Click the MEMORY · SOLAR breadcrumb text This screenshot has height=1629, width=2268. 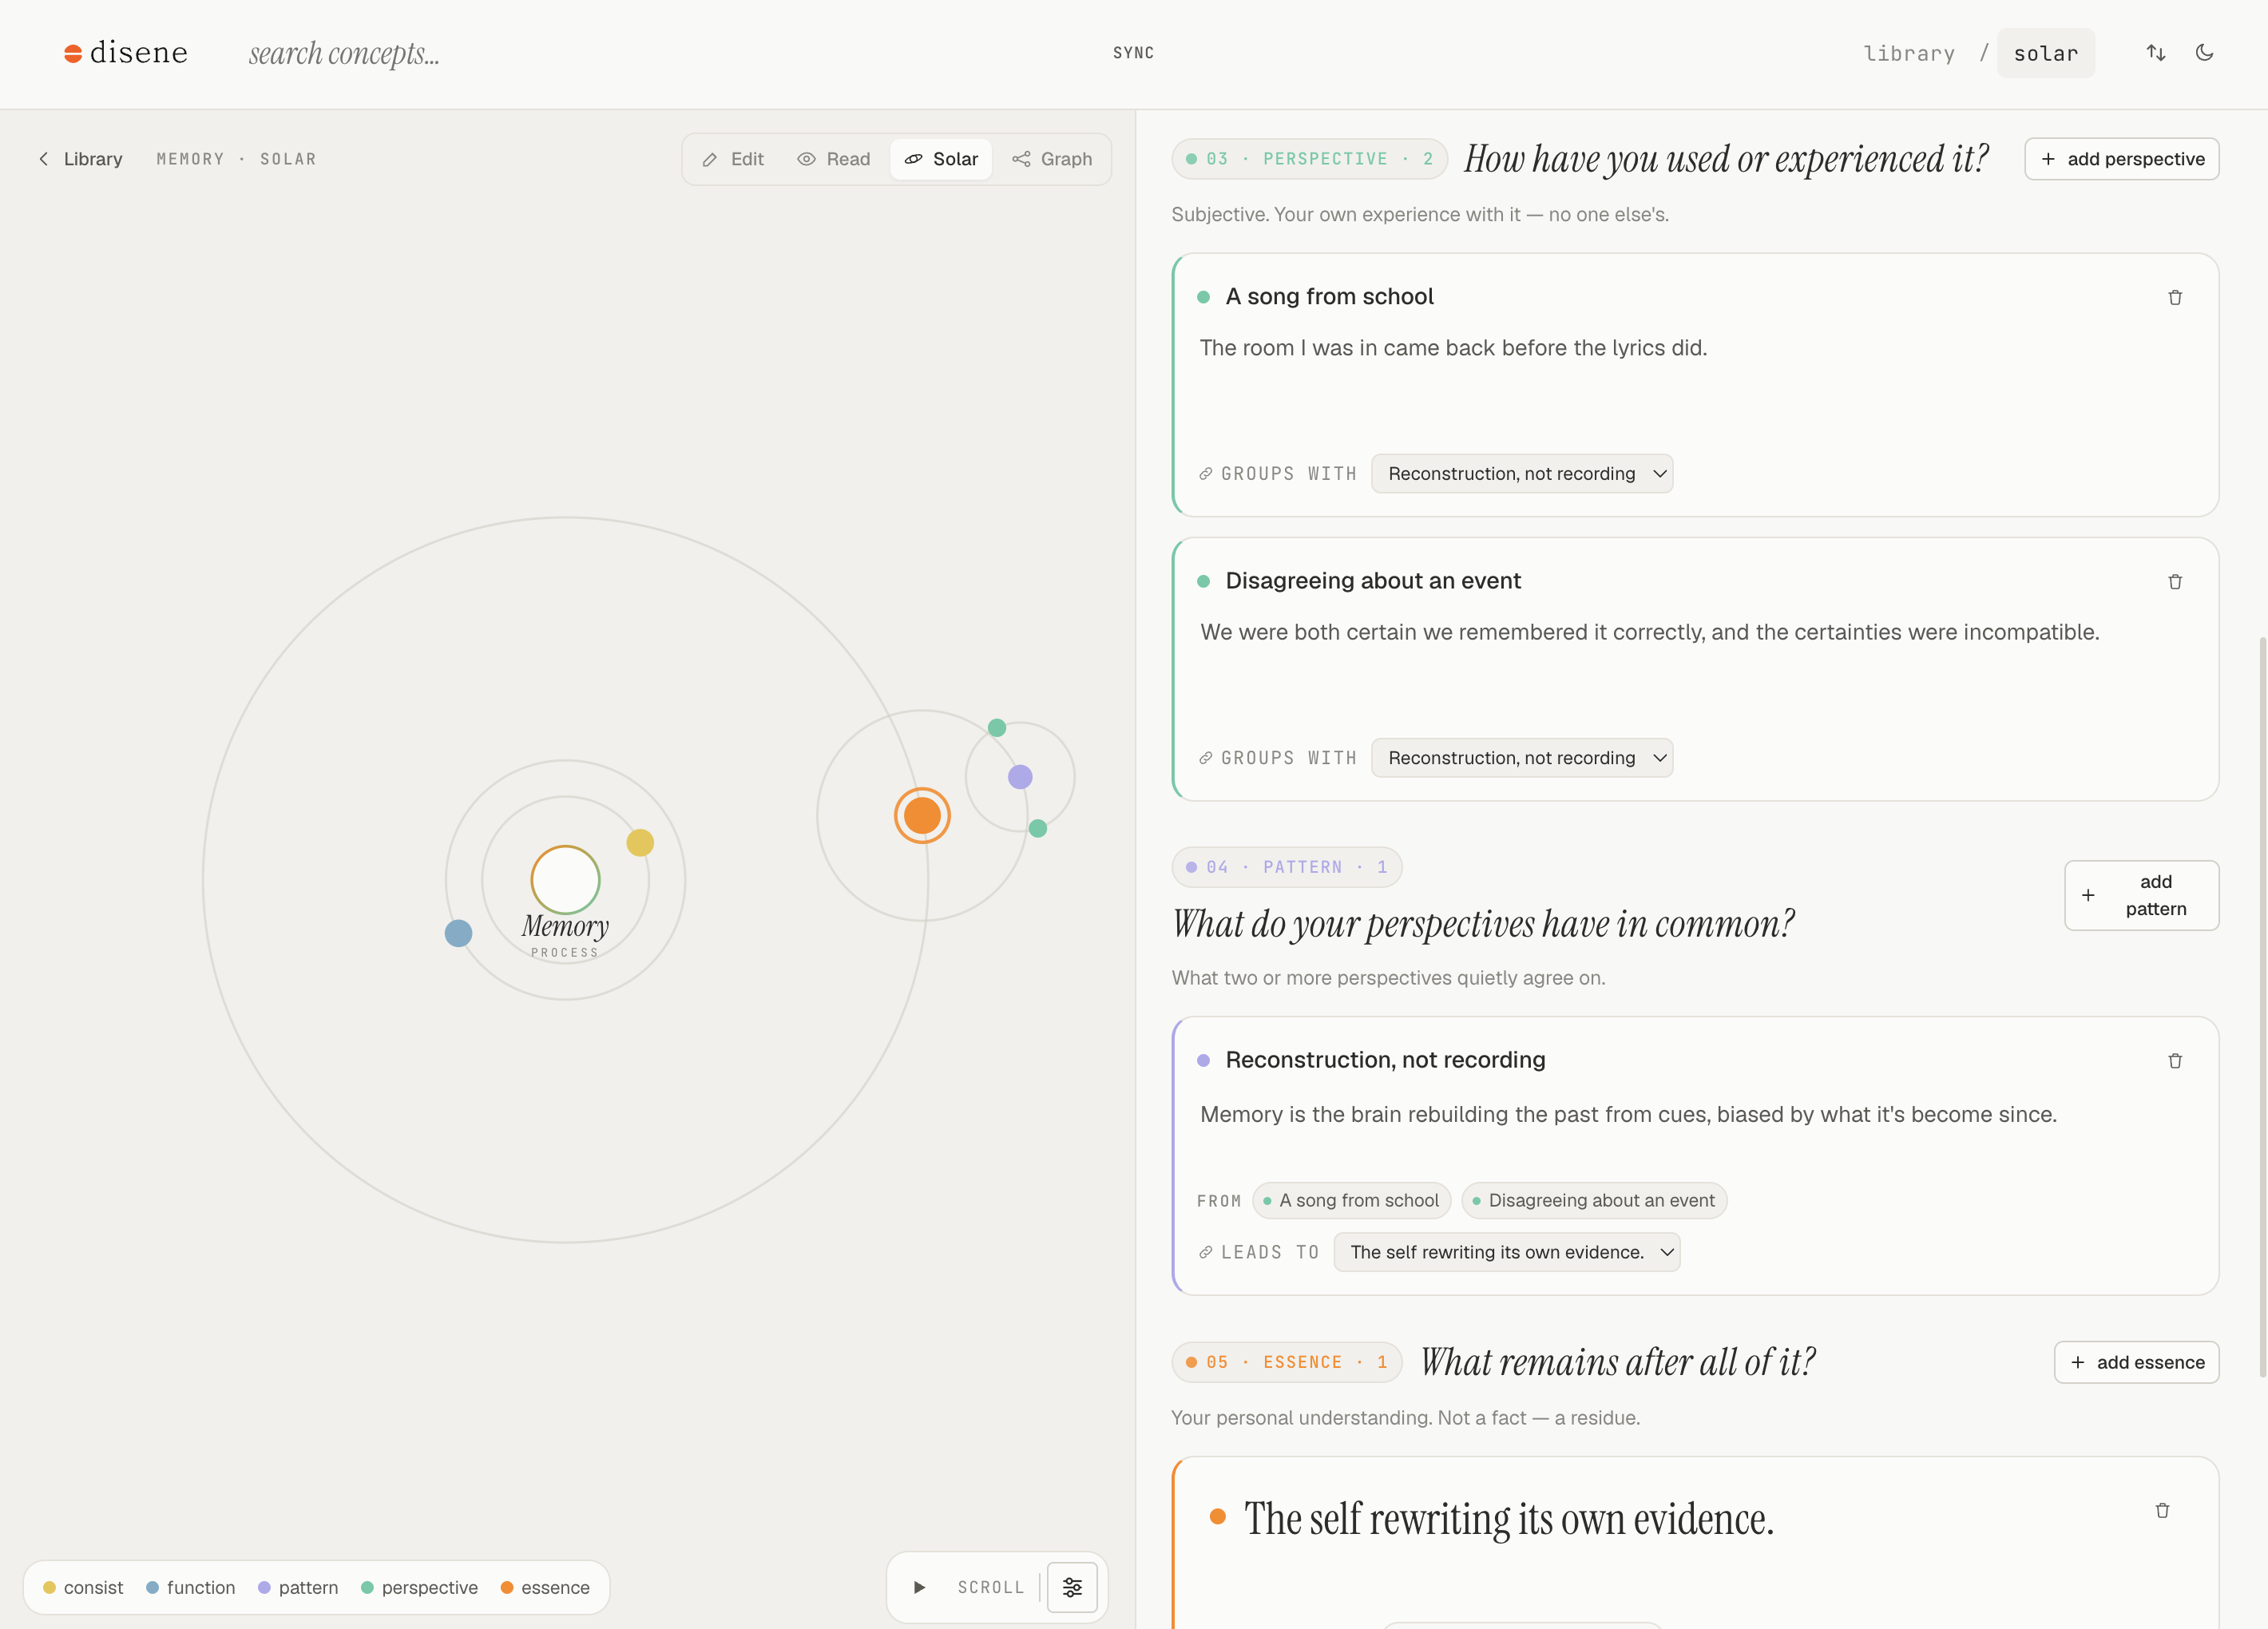coord(236,159)
